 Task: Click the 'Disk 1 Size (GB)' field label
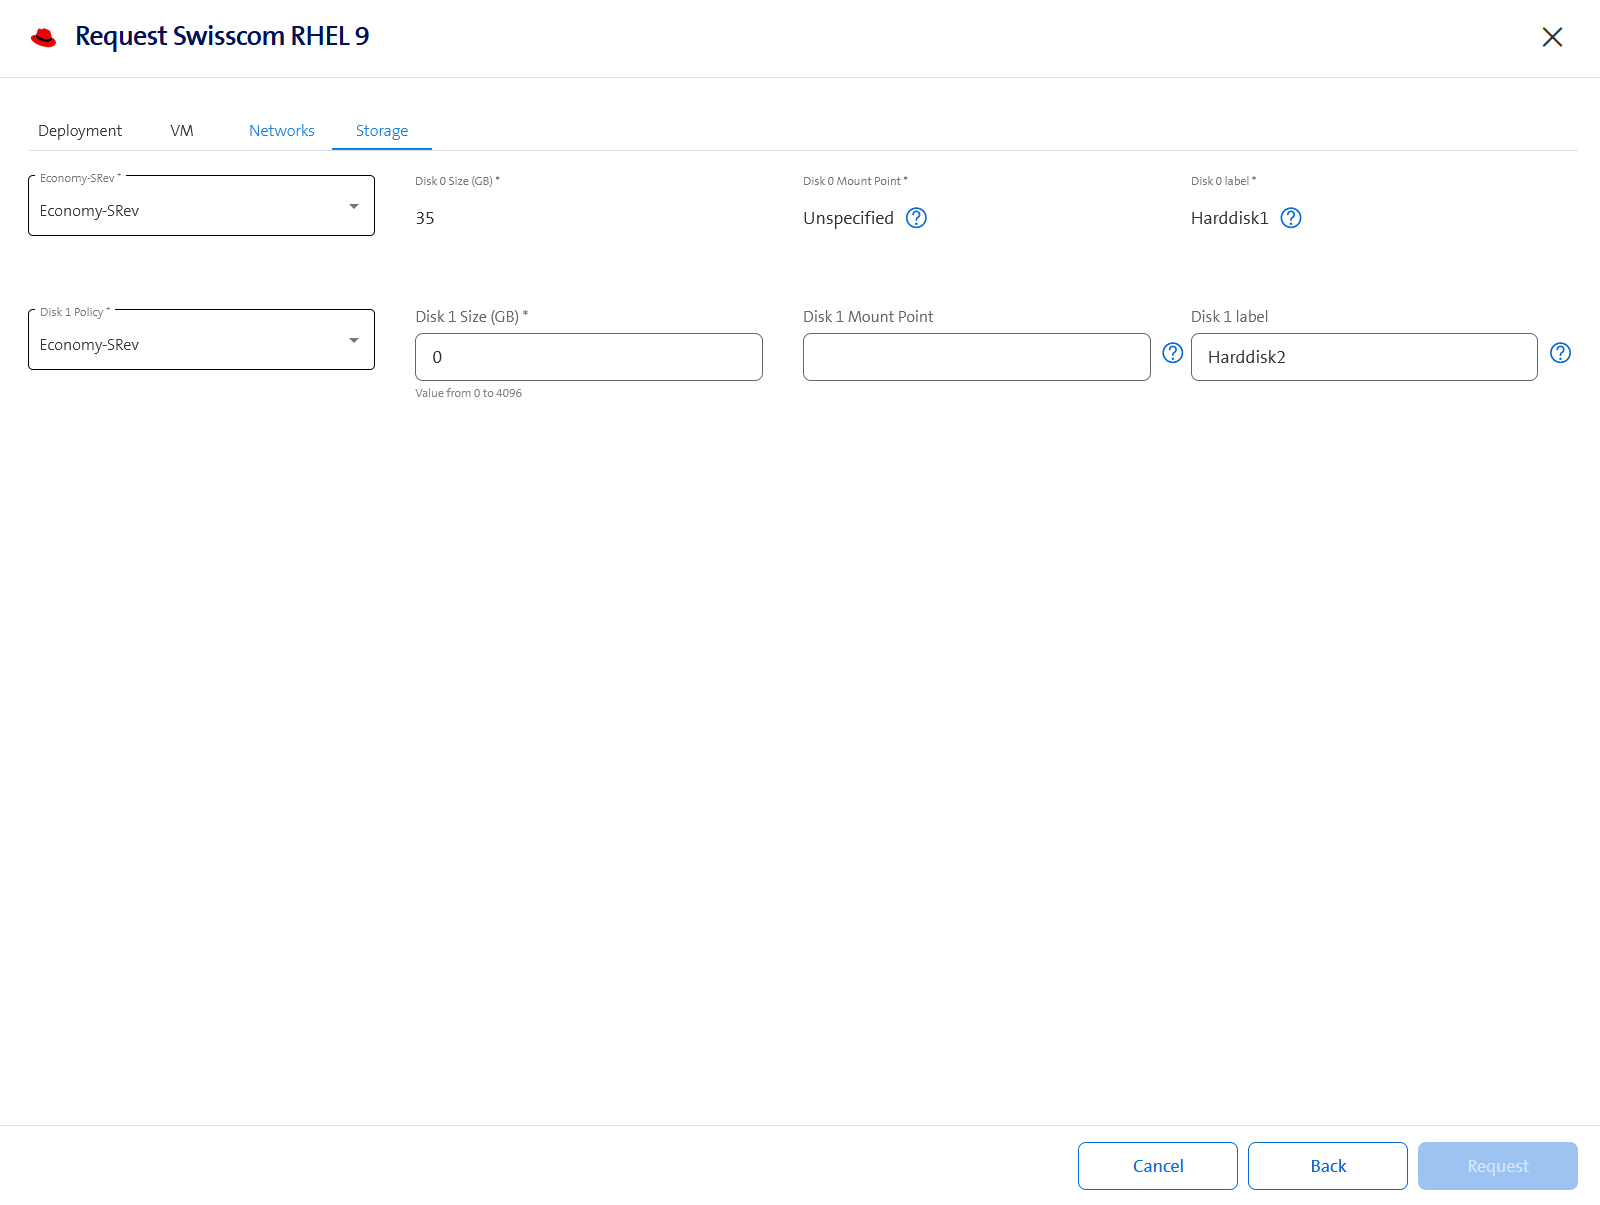[x=471, y=317]
